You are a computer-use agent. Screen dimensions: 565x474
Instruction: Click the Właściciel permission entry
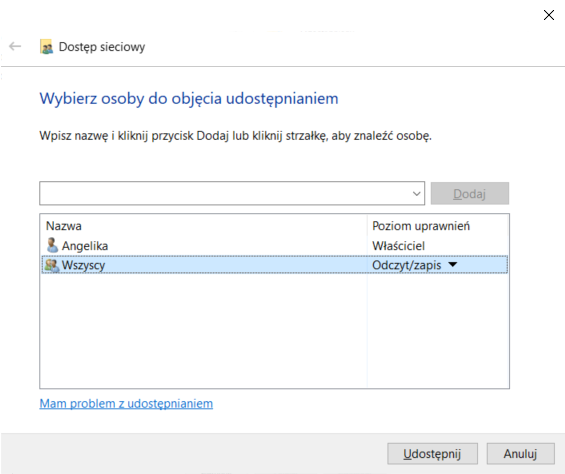point(398,246)
